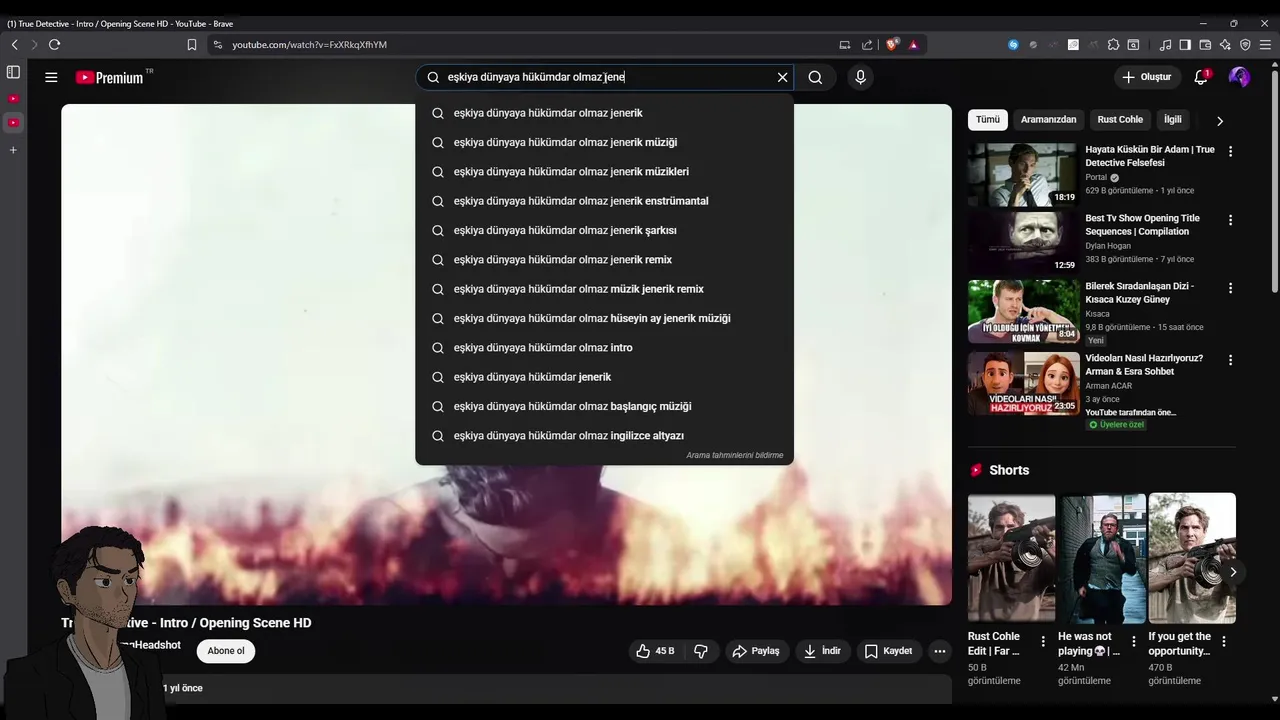Select suggestion ending in 'jenerik müzikleri'

604,172
